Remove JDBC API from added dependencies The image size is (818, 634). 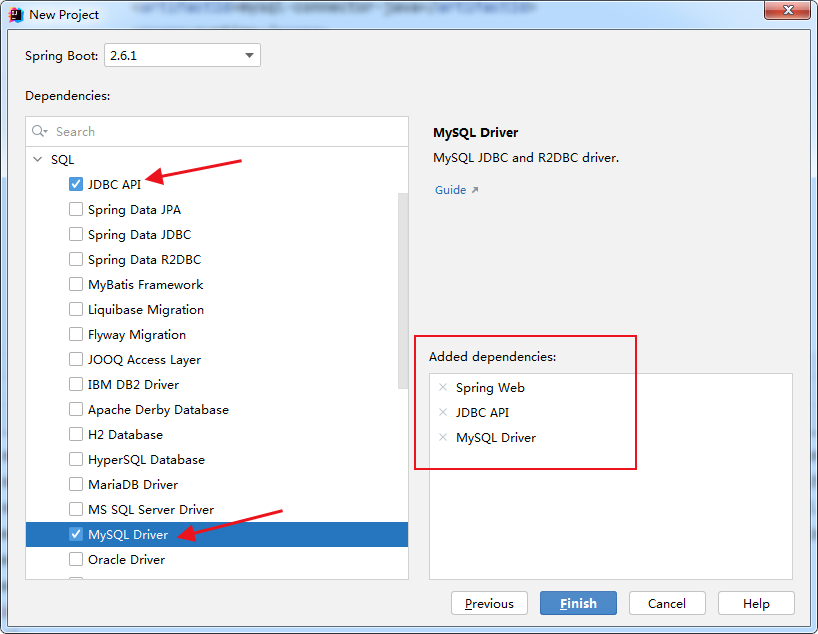click(443, 412)
